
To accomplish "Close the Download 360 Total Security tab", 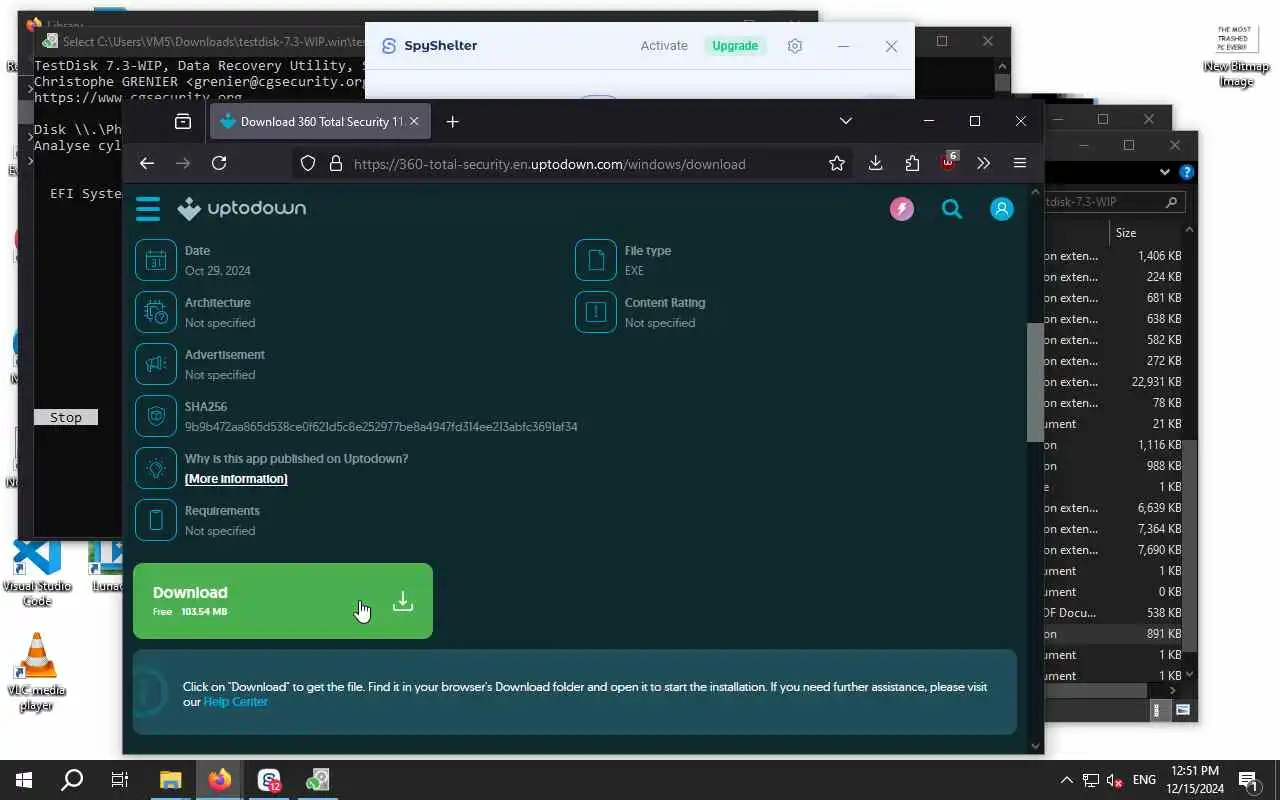I will point(415,121).
